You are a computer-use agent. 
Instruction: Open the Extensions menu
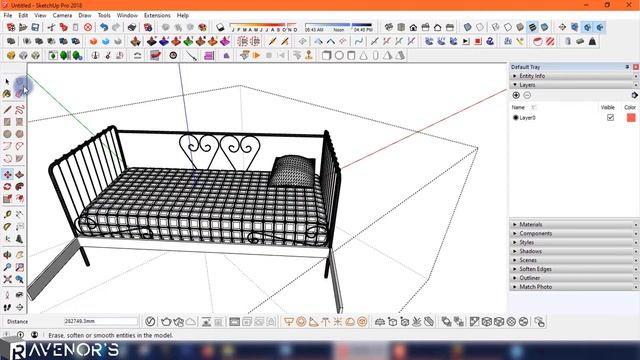157,15
